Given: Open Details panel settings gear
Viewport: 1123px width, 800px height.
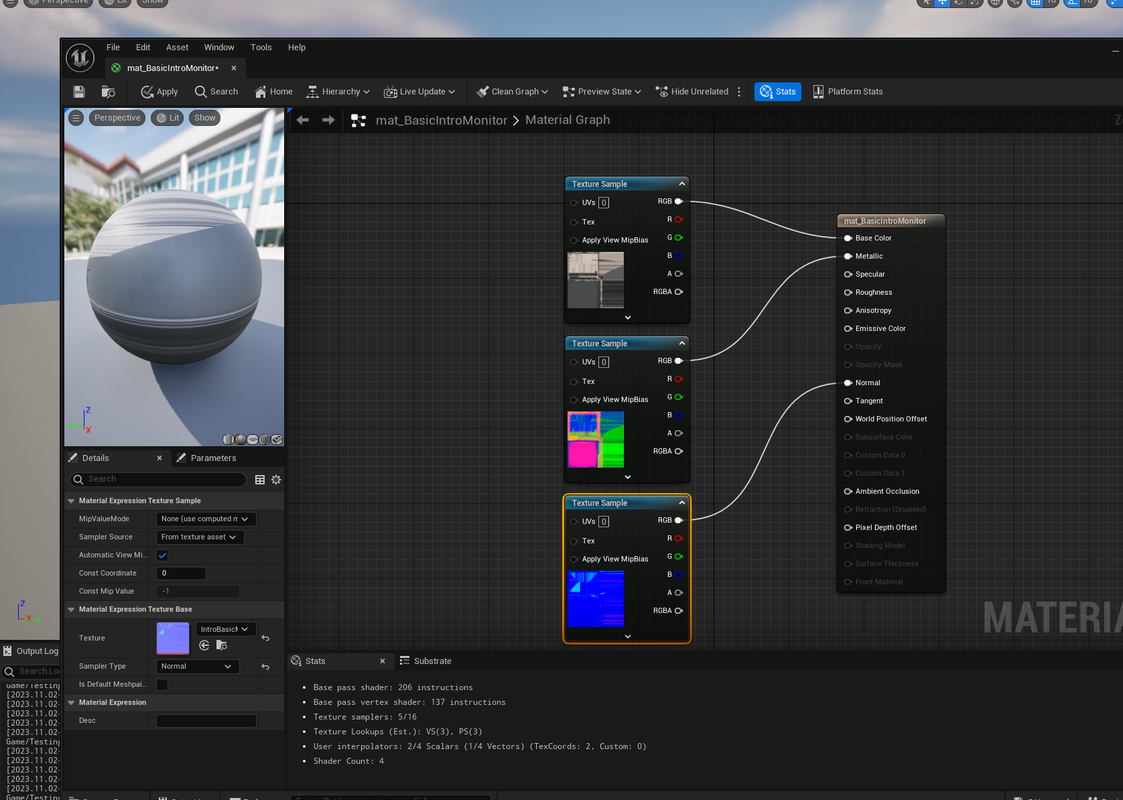Looking at the screenshot, I should coord(276,479).
